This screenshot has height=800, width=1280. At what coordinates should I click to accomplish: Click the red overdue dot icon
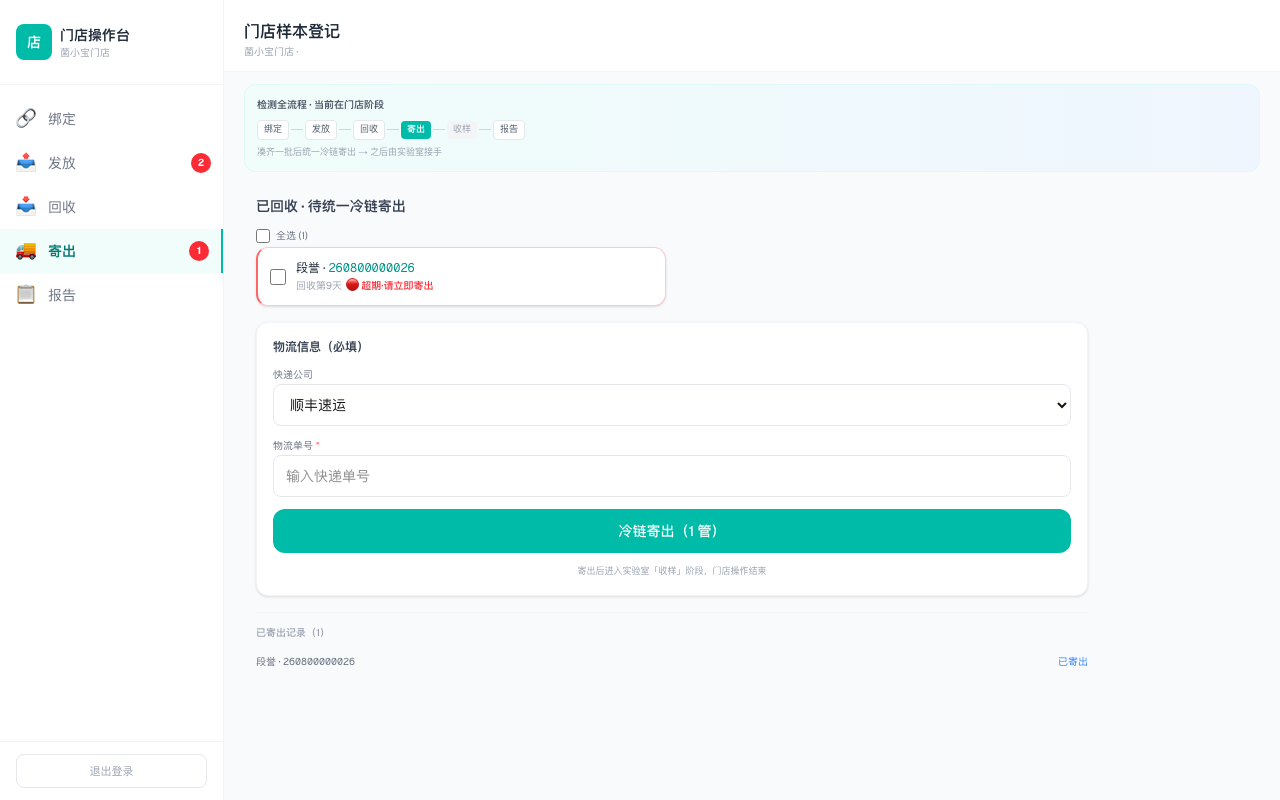tap(352, 285)
